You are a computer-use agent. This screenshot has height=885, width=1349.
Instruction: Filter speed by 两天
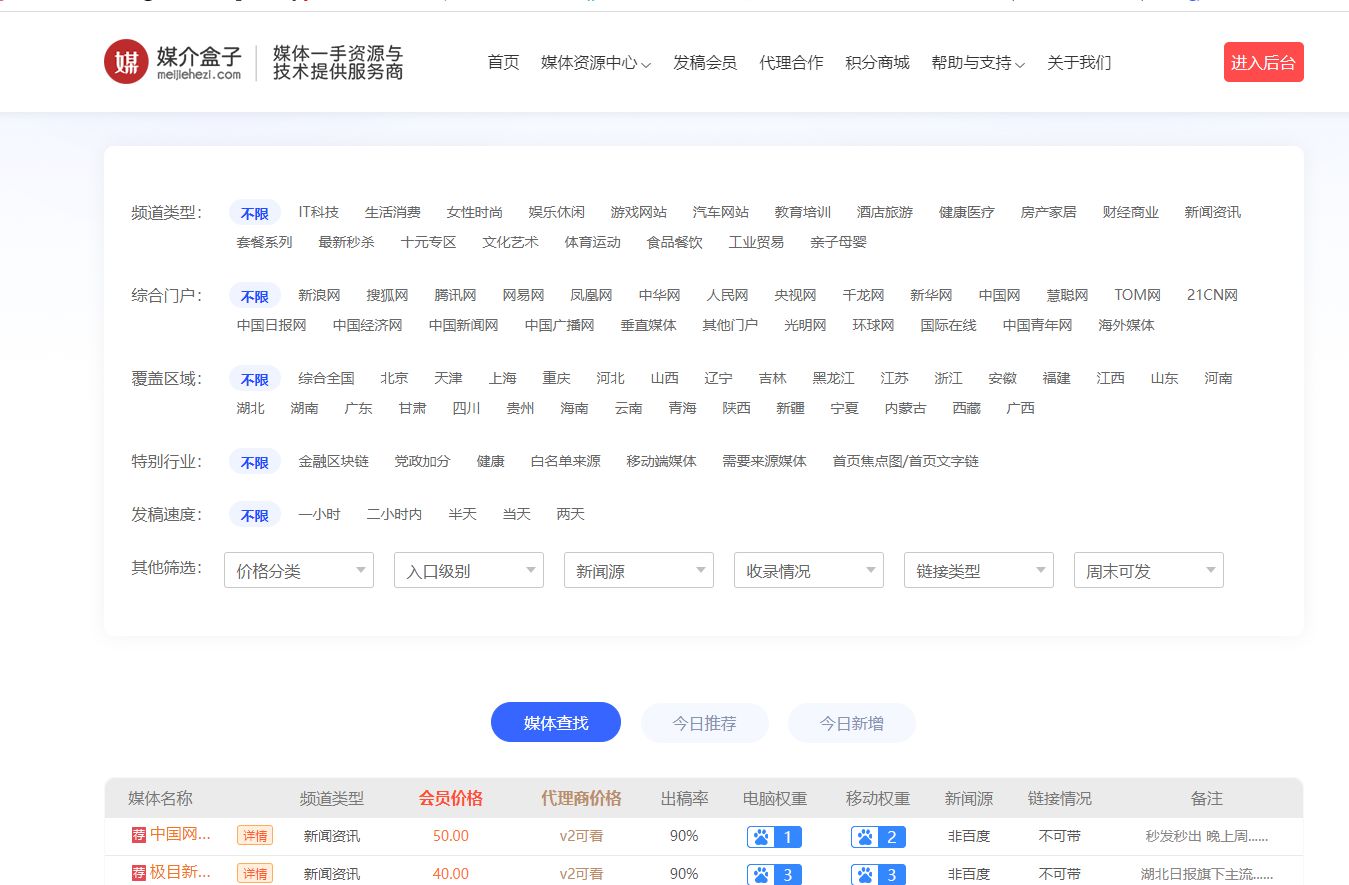coord(570,514)
